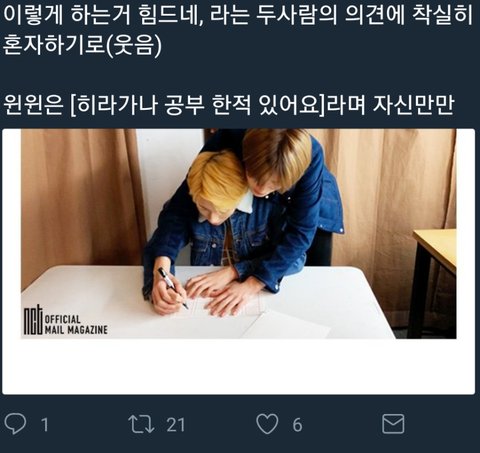Open the attached photo in the tweet
The height and width of the screenshot is (453, 480).
238,234
